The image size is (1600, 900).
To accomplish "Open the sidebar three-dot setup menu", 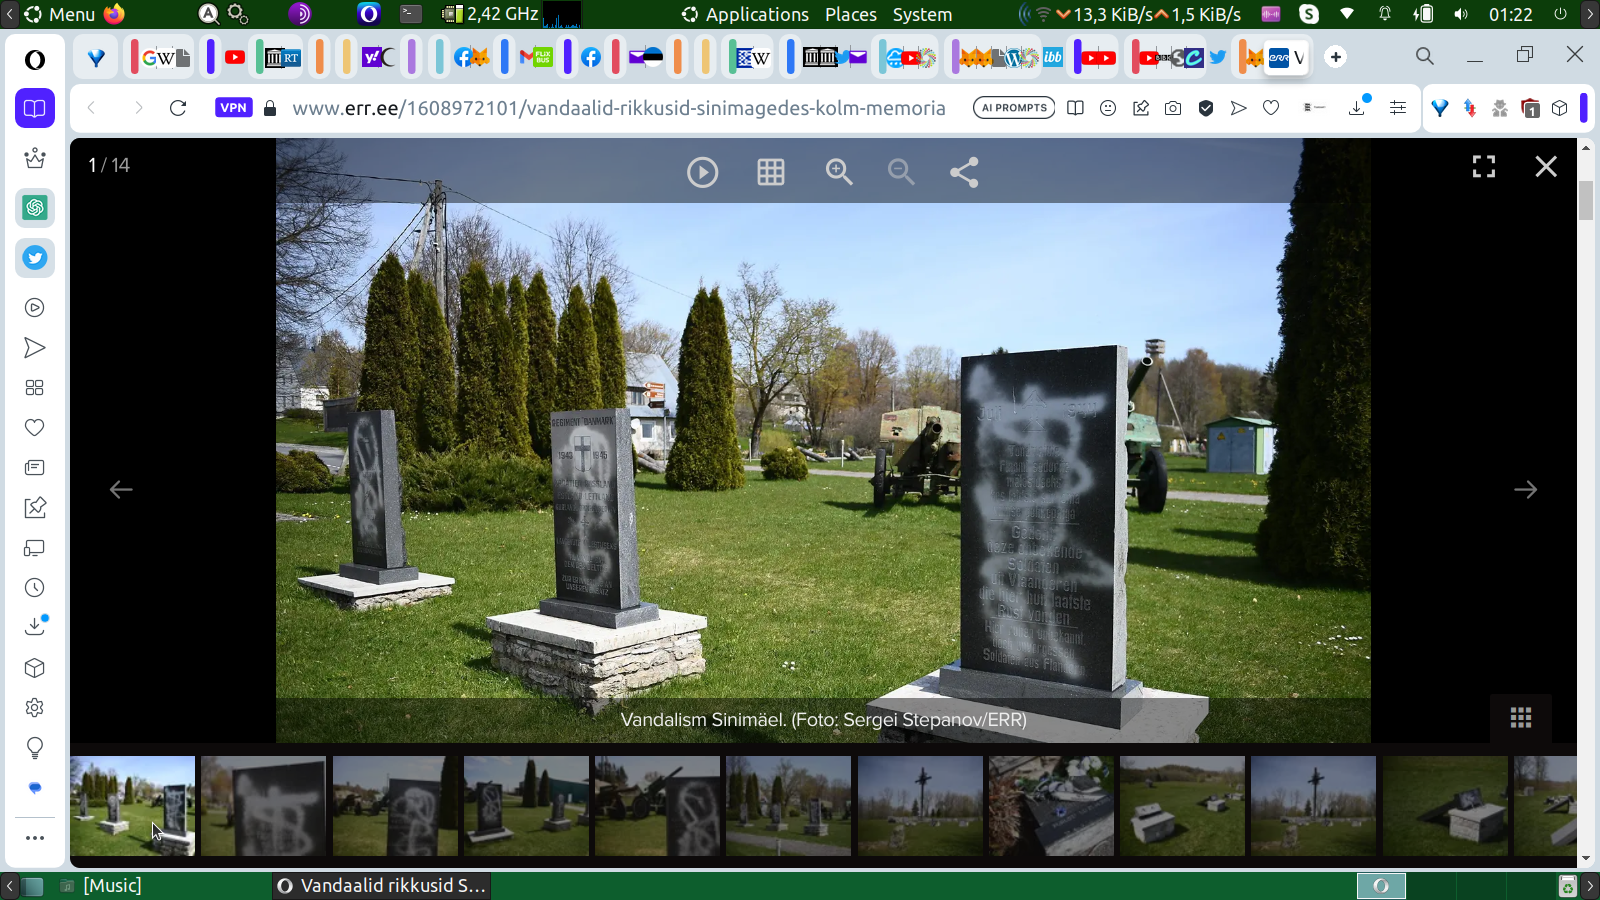I will (x=35, y=838).
